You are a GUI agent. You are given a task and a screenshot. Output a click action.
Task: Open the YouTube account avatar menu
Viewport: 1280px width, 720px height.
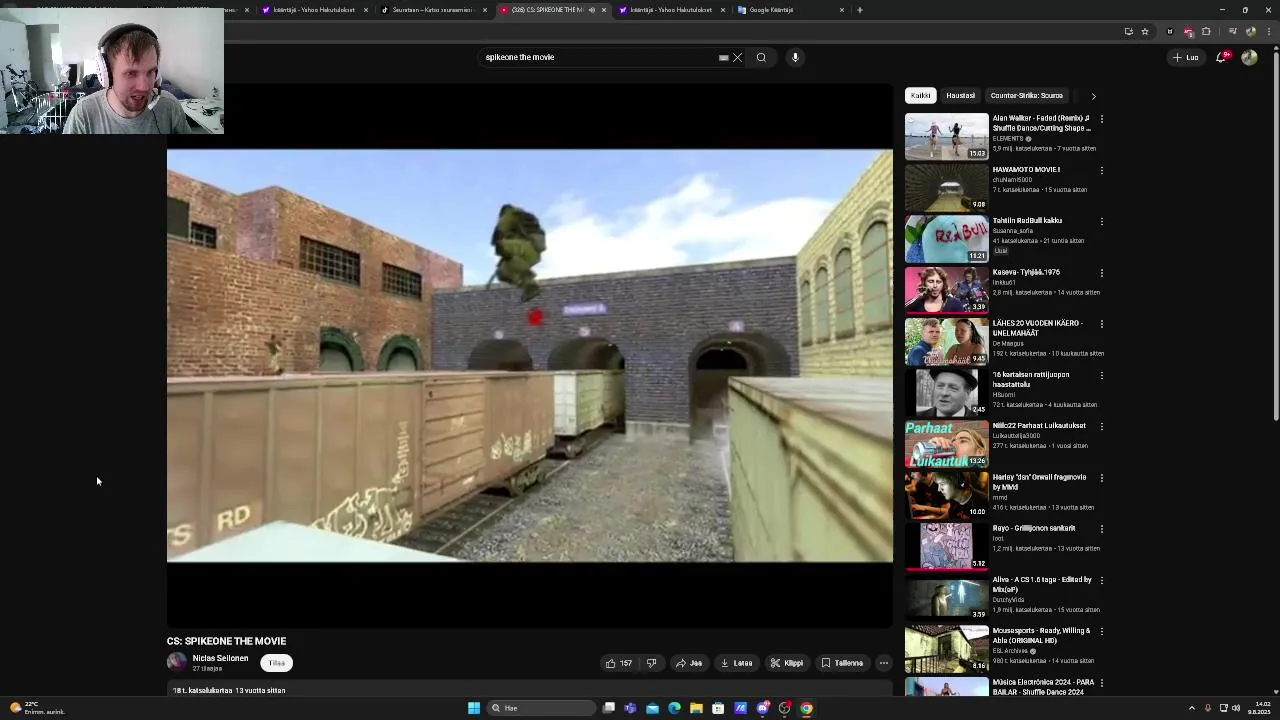tap(1249, 57)
